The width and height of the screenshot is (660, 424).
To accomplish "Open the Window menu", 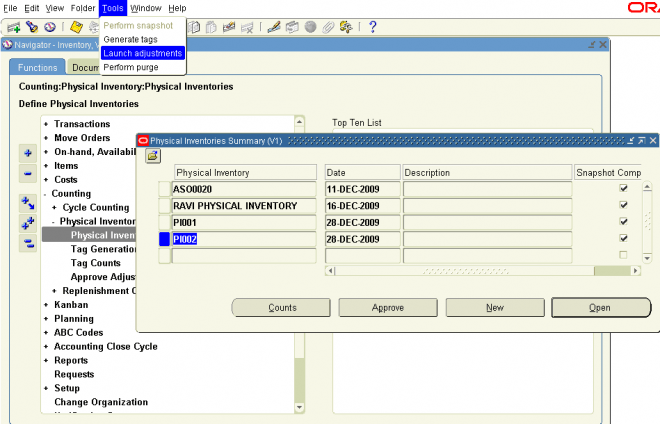I will tap(146, 8).
